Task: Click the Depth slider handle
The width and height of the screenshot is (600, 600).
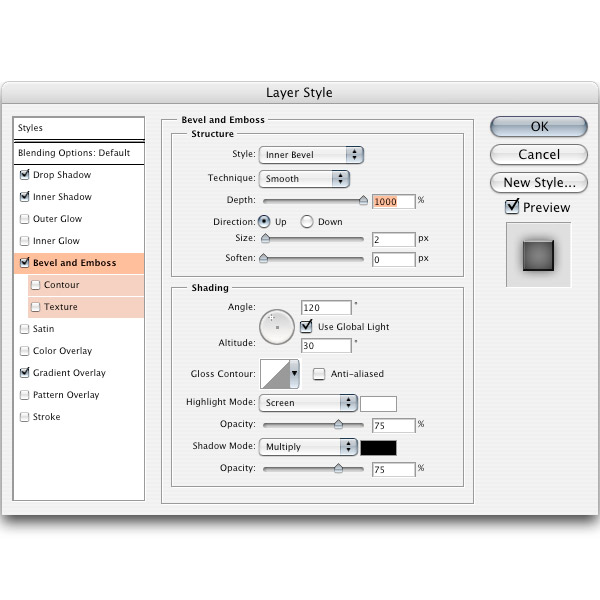Action: [x=363, y=201]
